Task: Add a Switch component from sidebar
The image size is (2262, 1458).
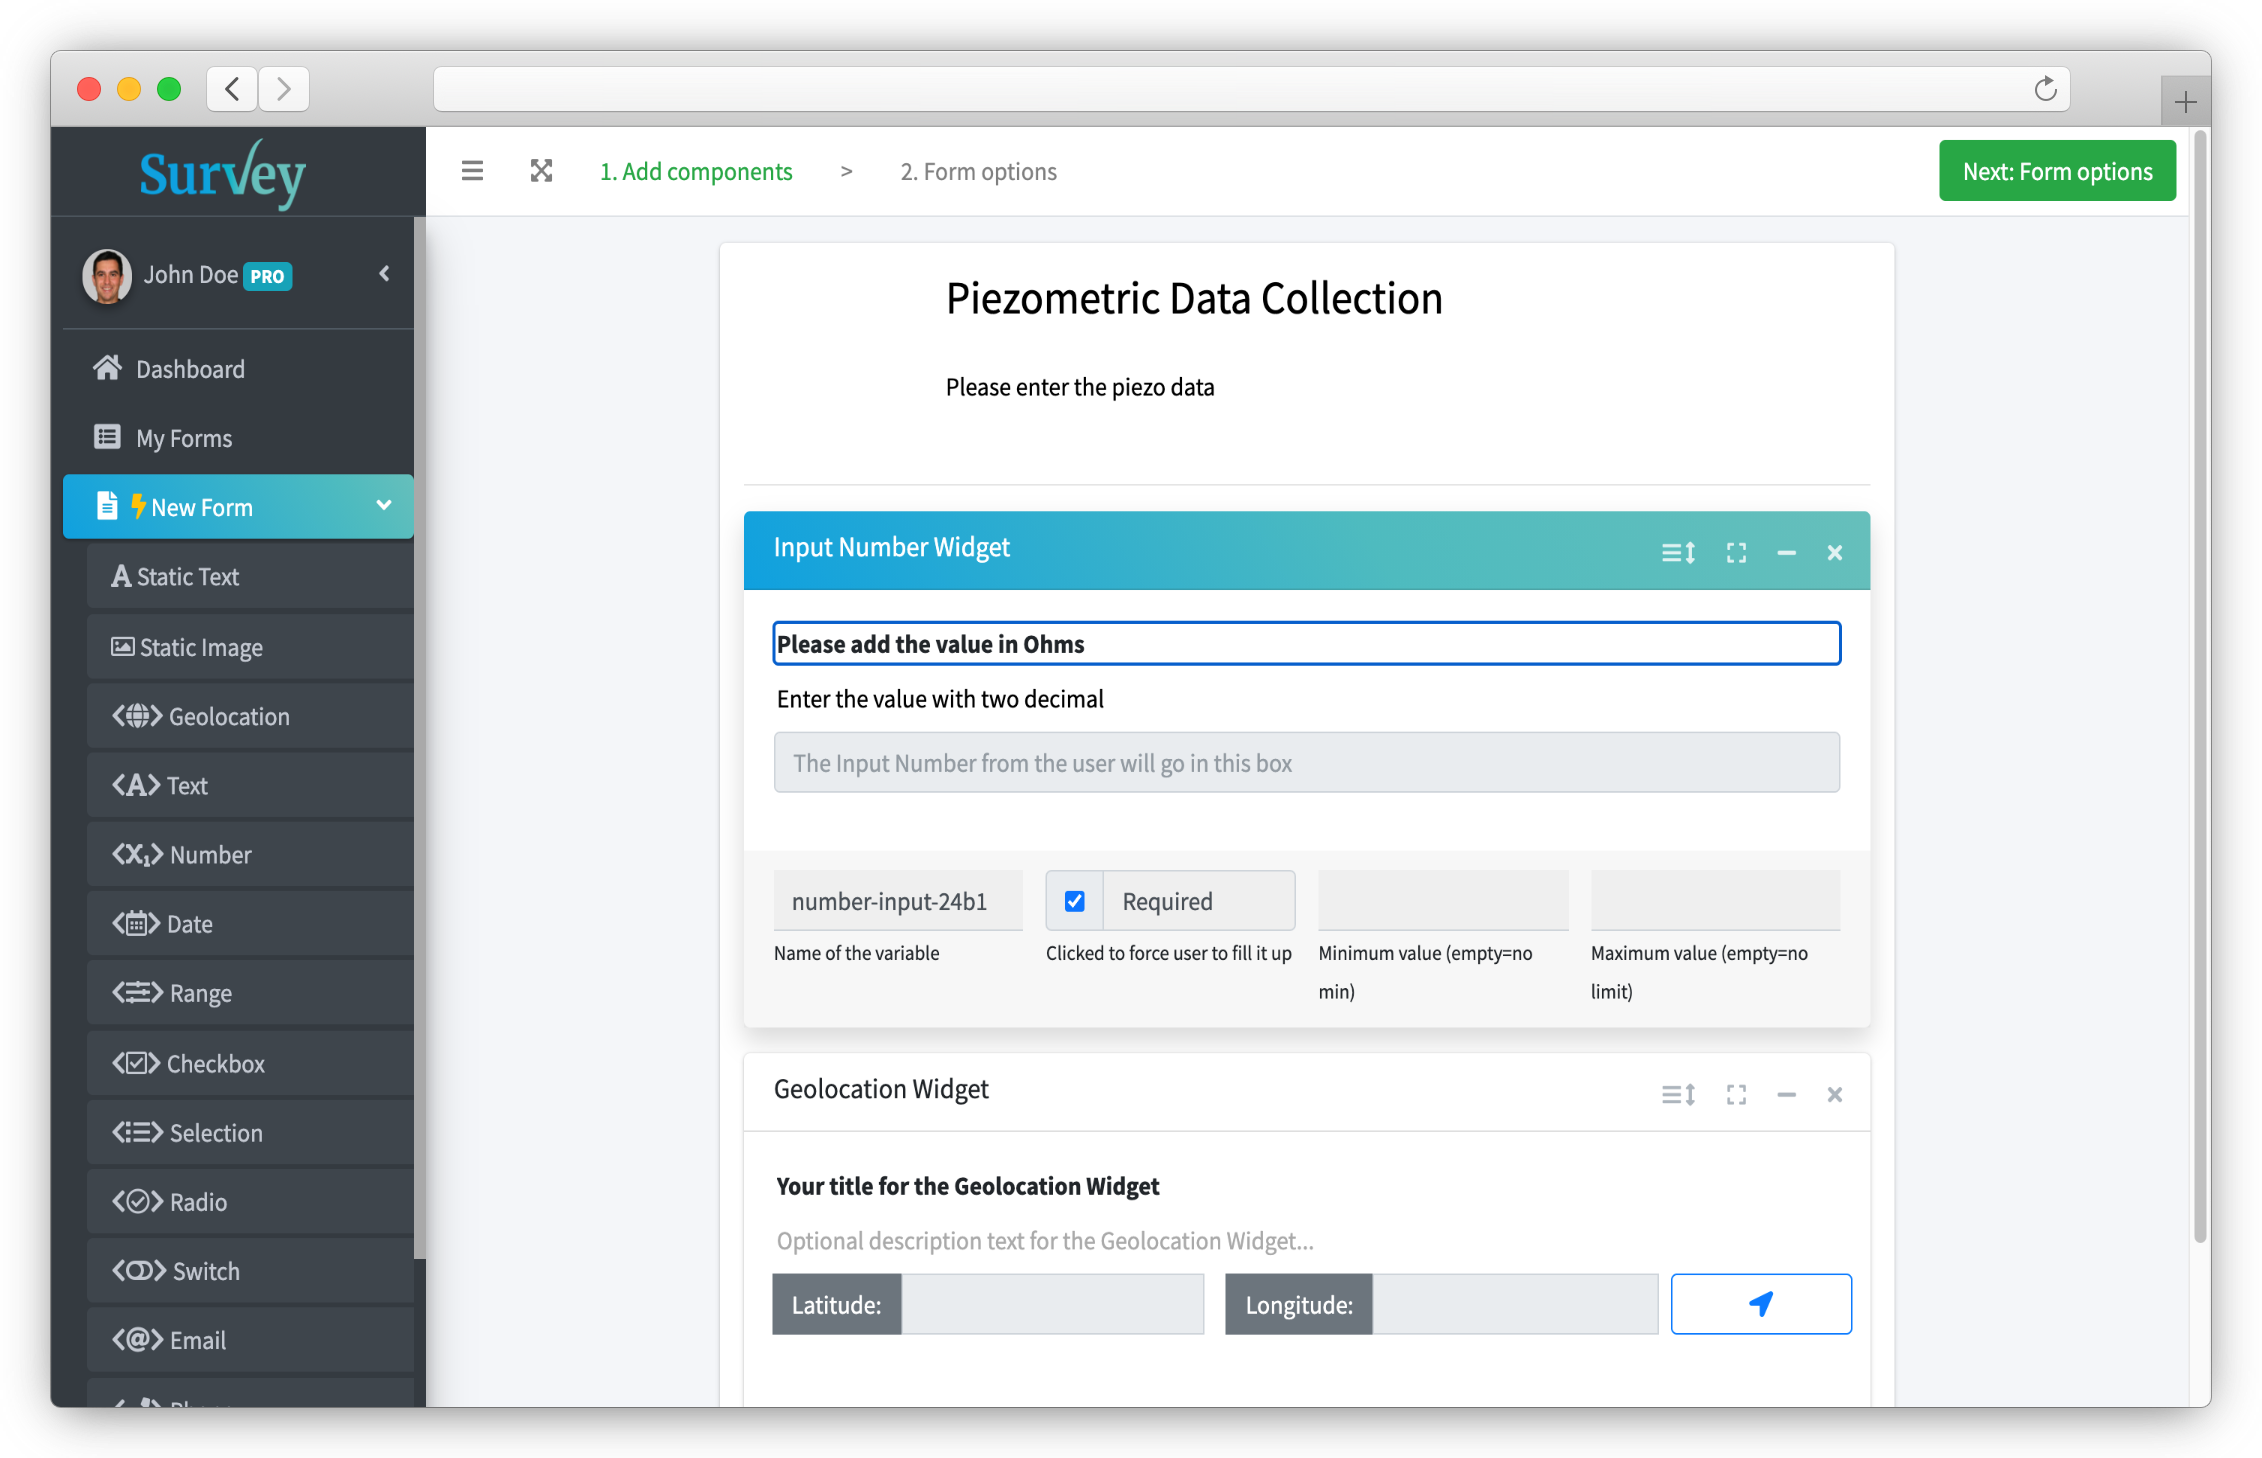Action: 205,1271
